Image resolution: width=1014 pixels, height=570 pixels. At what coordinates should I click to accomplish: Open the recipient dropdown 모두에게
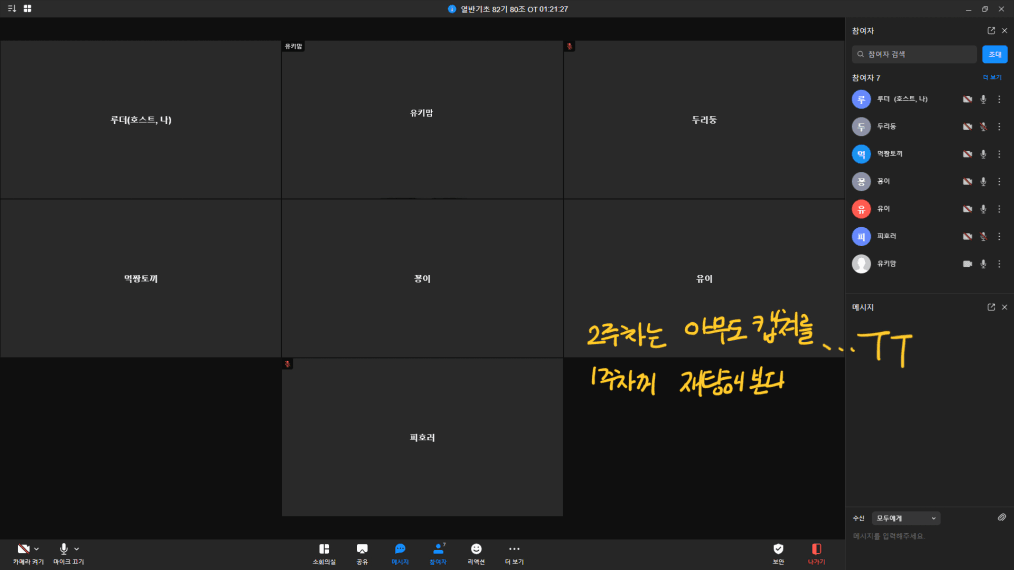906,518
